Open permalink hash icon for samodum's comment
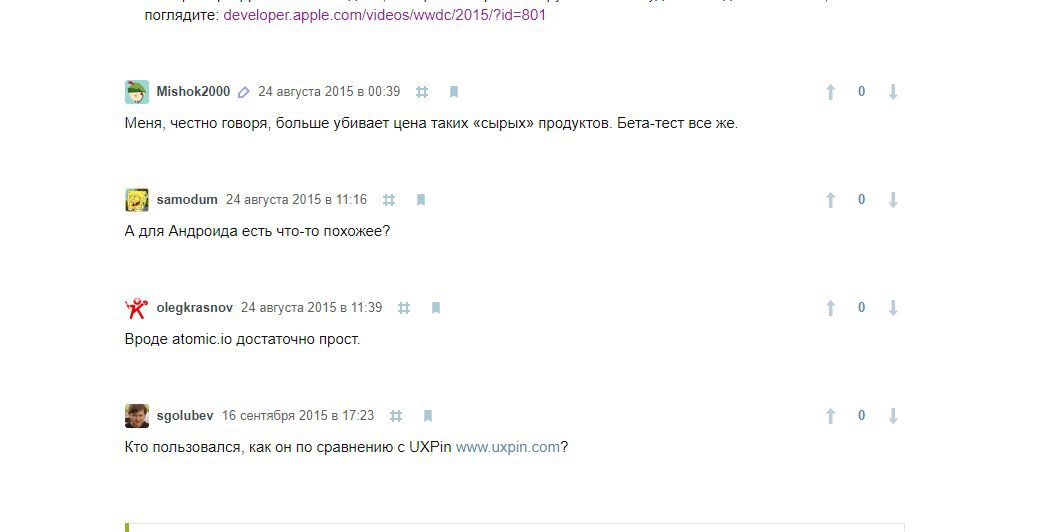 pyautogui.click(x=389, y=200)
